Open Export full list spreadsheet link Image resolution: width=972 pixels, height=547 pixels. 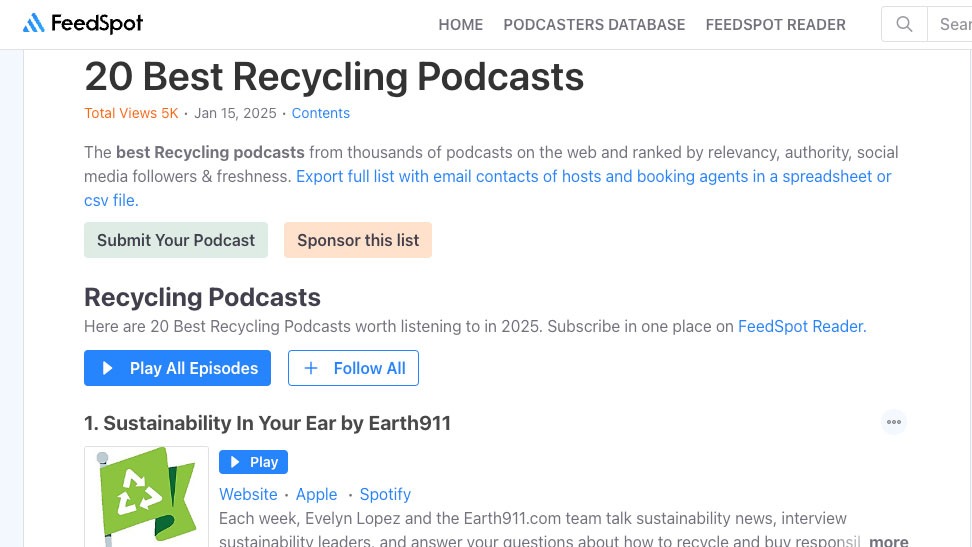click(593, 176)
